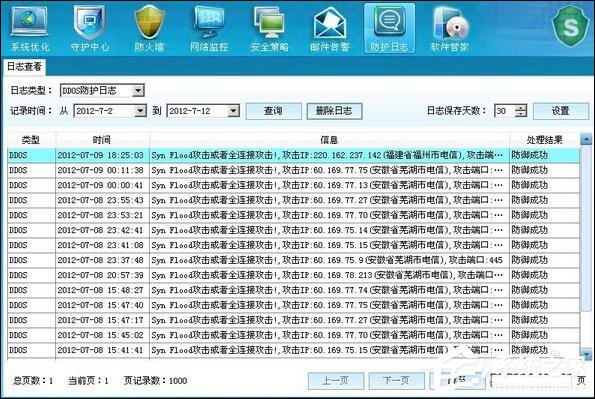The height and width of the screenshot is (399, 595).
Task: Select the log row at 2012-07-08 15:47:17
Action: tap(294, 320)
